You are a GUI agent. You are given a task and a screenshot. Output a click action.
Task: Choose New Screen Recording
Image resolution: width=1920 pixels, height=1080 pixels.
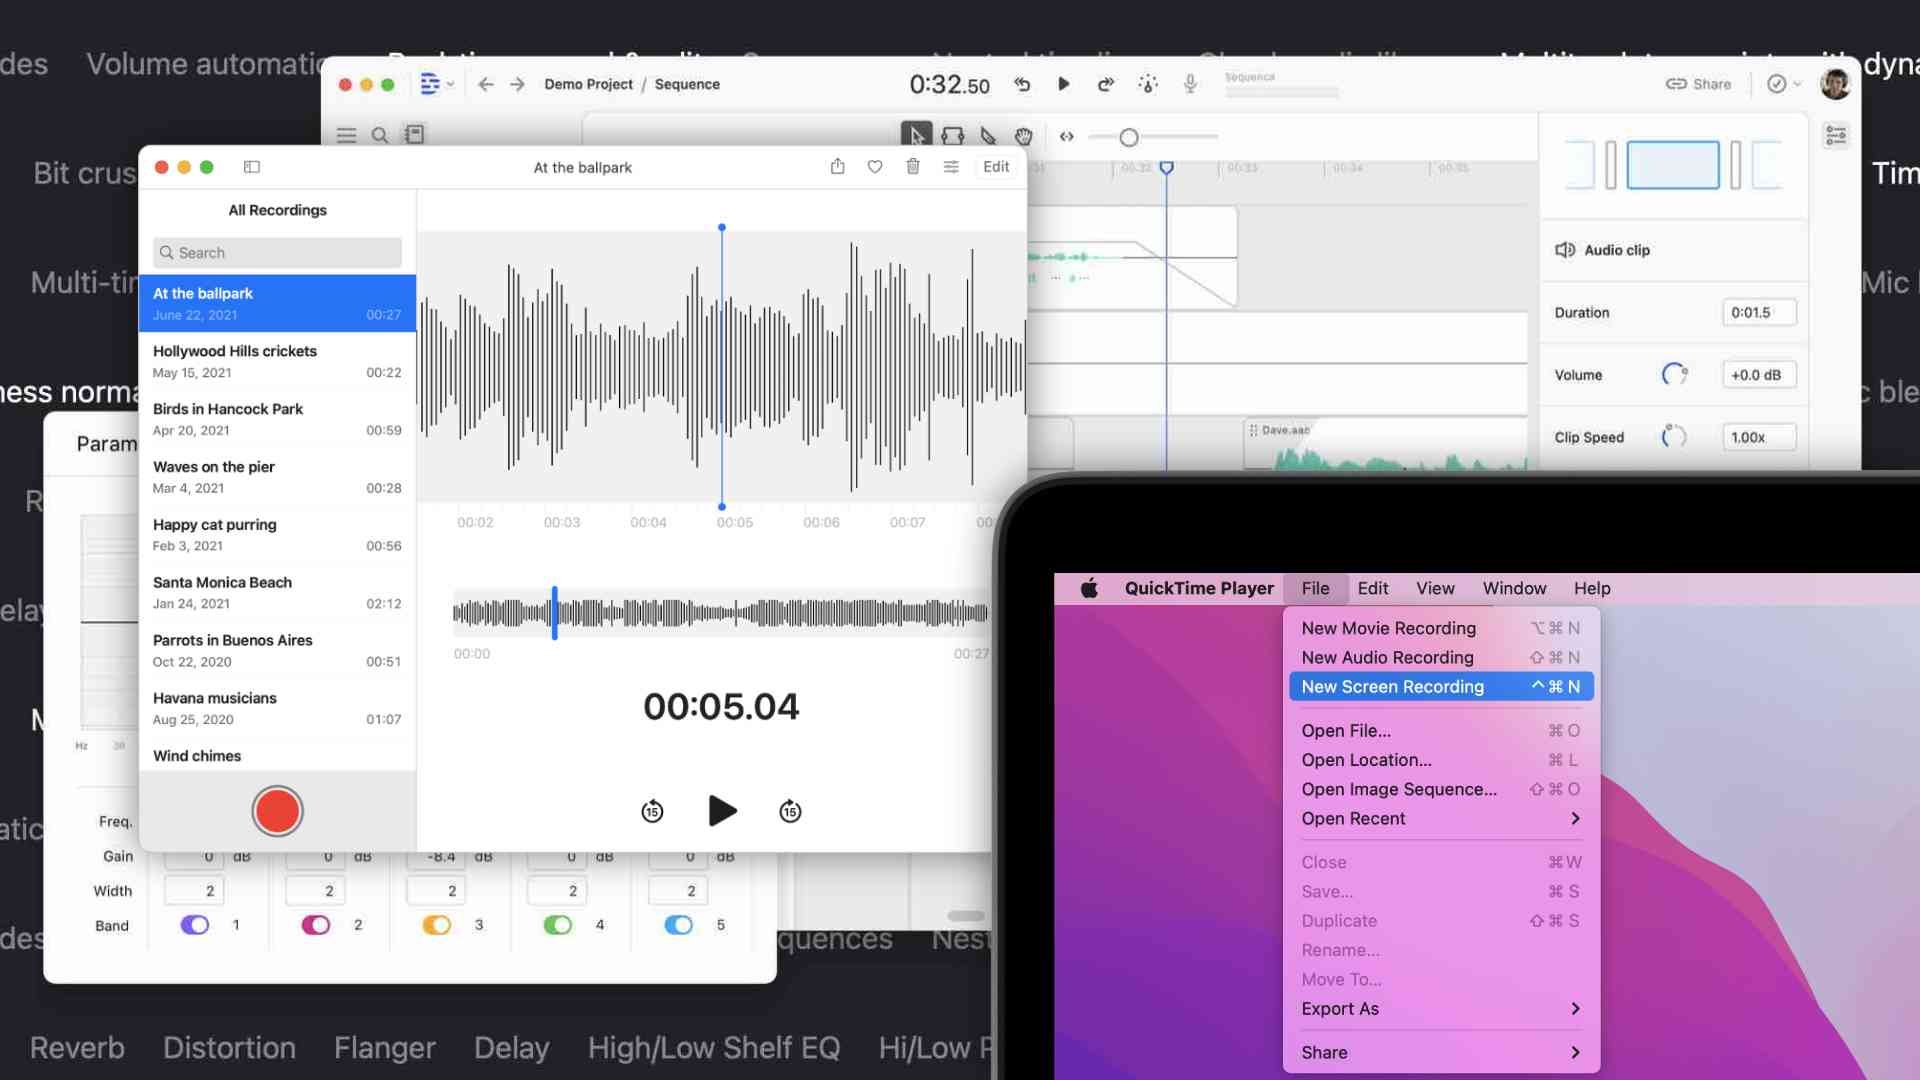pyautogui.click(x=1441, y=686)
